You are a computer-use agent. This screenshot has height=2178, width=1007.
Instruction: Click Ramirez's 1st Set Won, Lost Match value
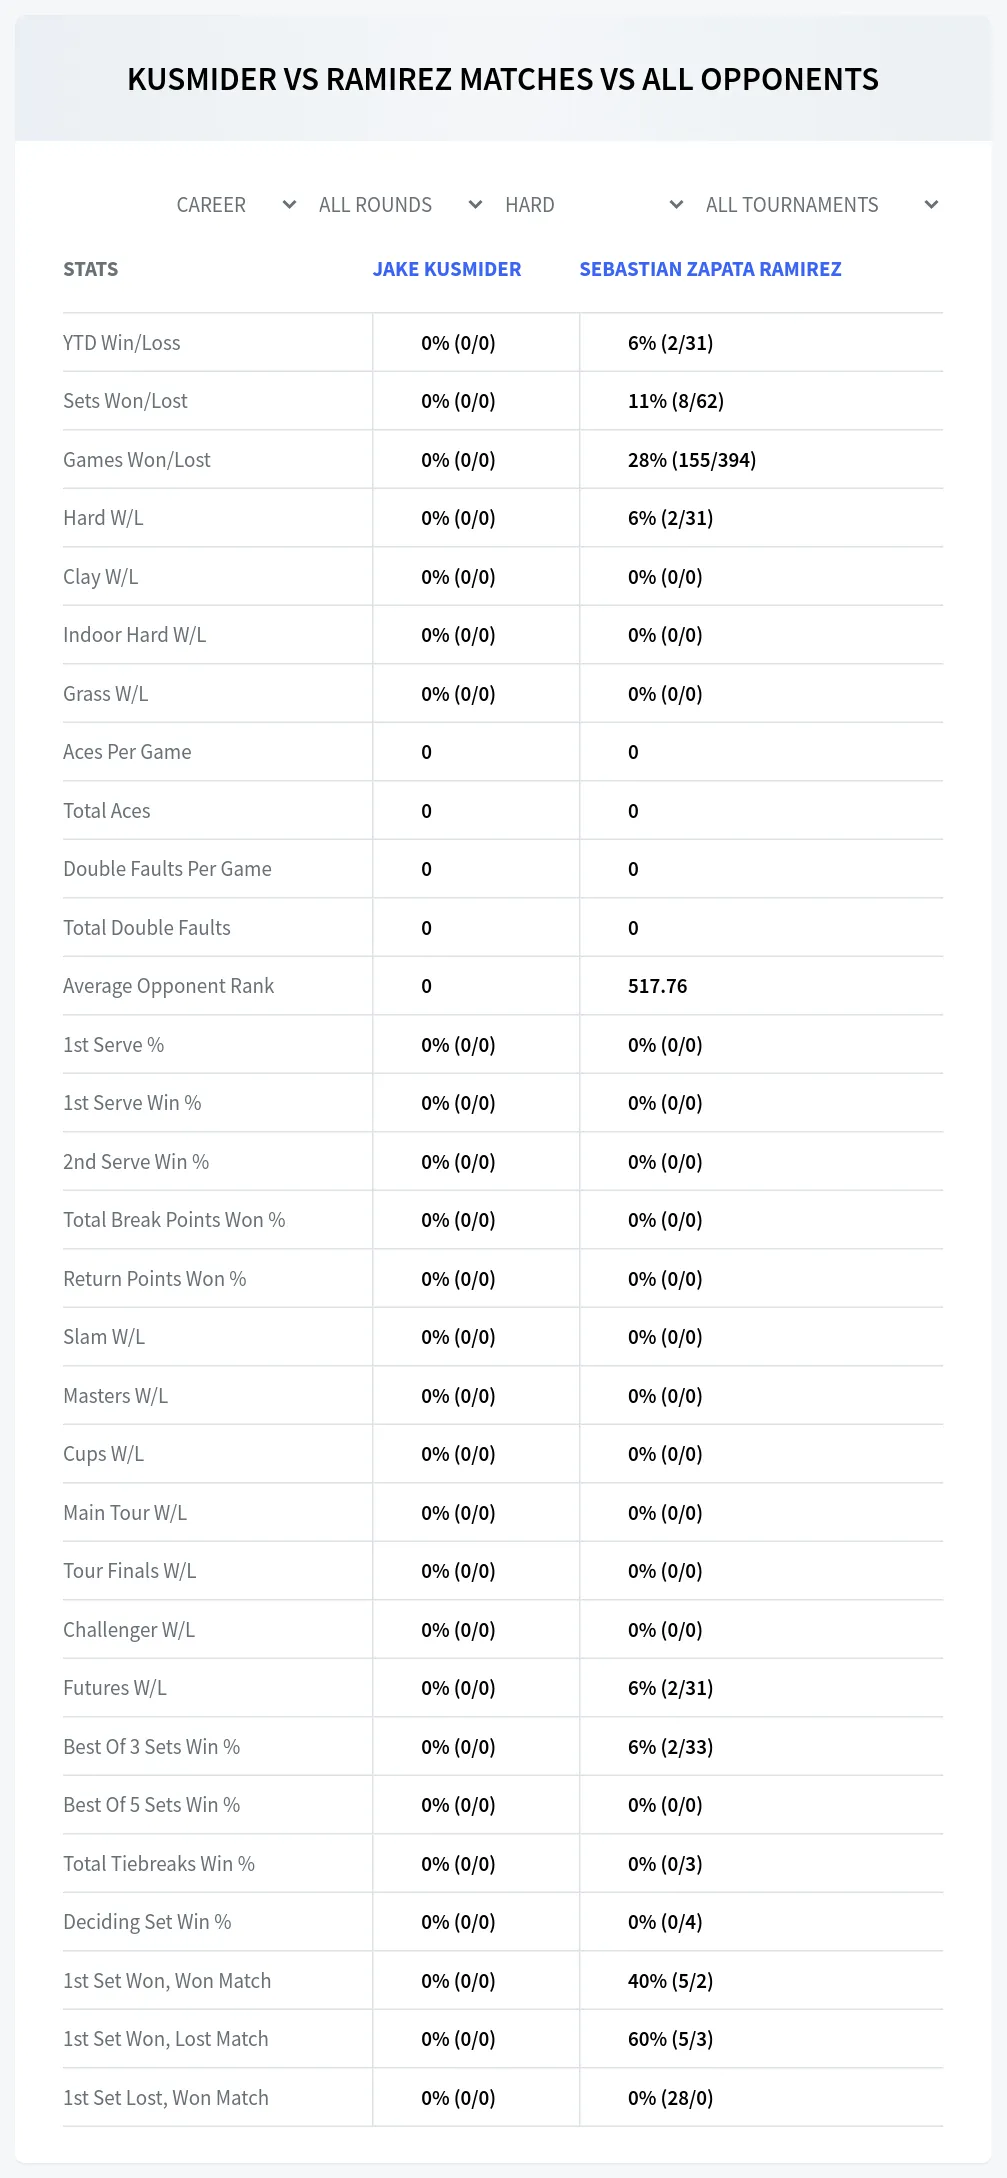click(670, 2039)
